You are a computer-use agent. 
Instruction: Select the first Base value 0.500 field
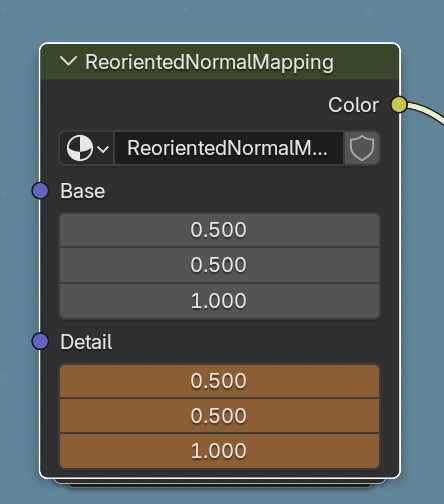coord(219,230)
